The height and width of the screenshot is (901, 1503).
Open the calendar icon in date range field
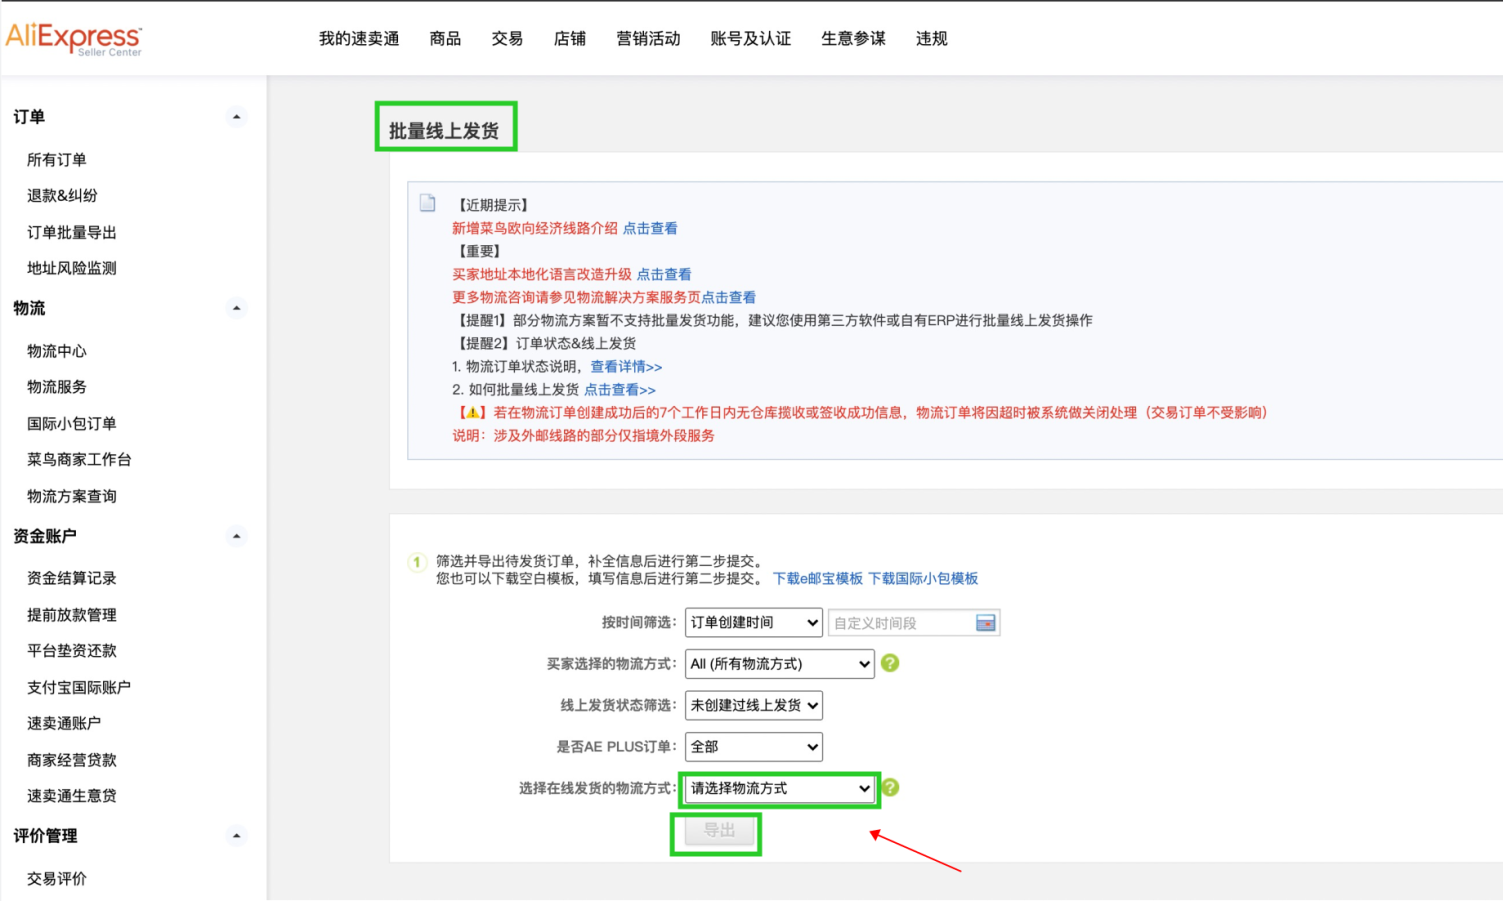point(985,623)
